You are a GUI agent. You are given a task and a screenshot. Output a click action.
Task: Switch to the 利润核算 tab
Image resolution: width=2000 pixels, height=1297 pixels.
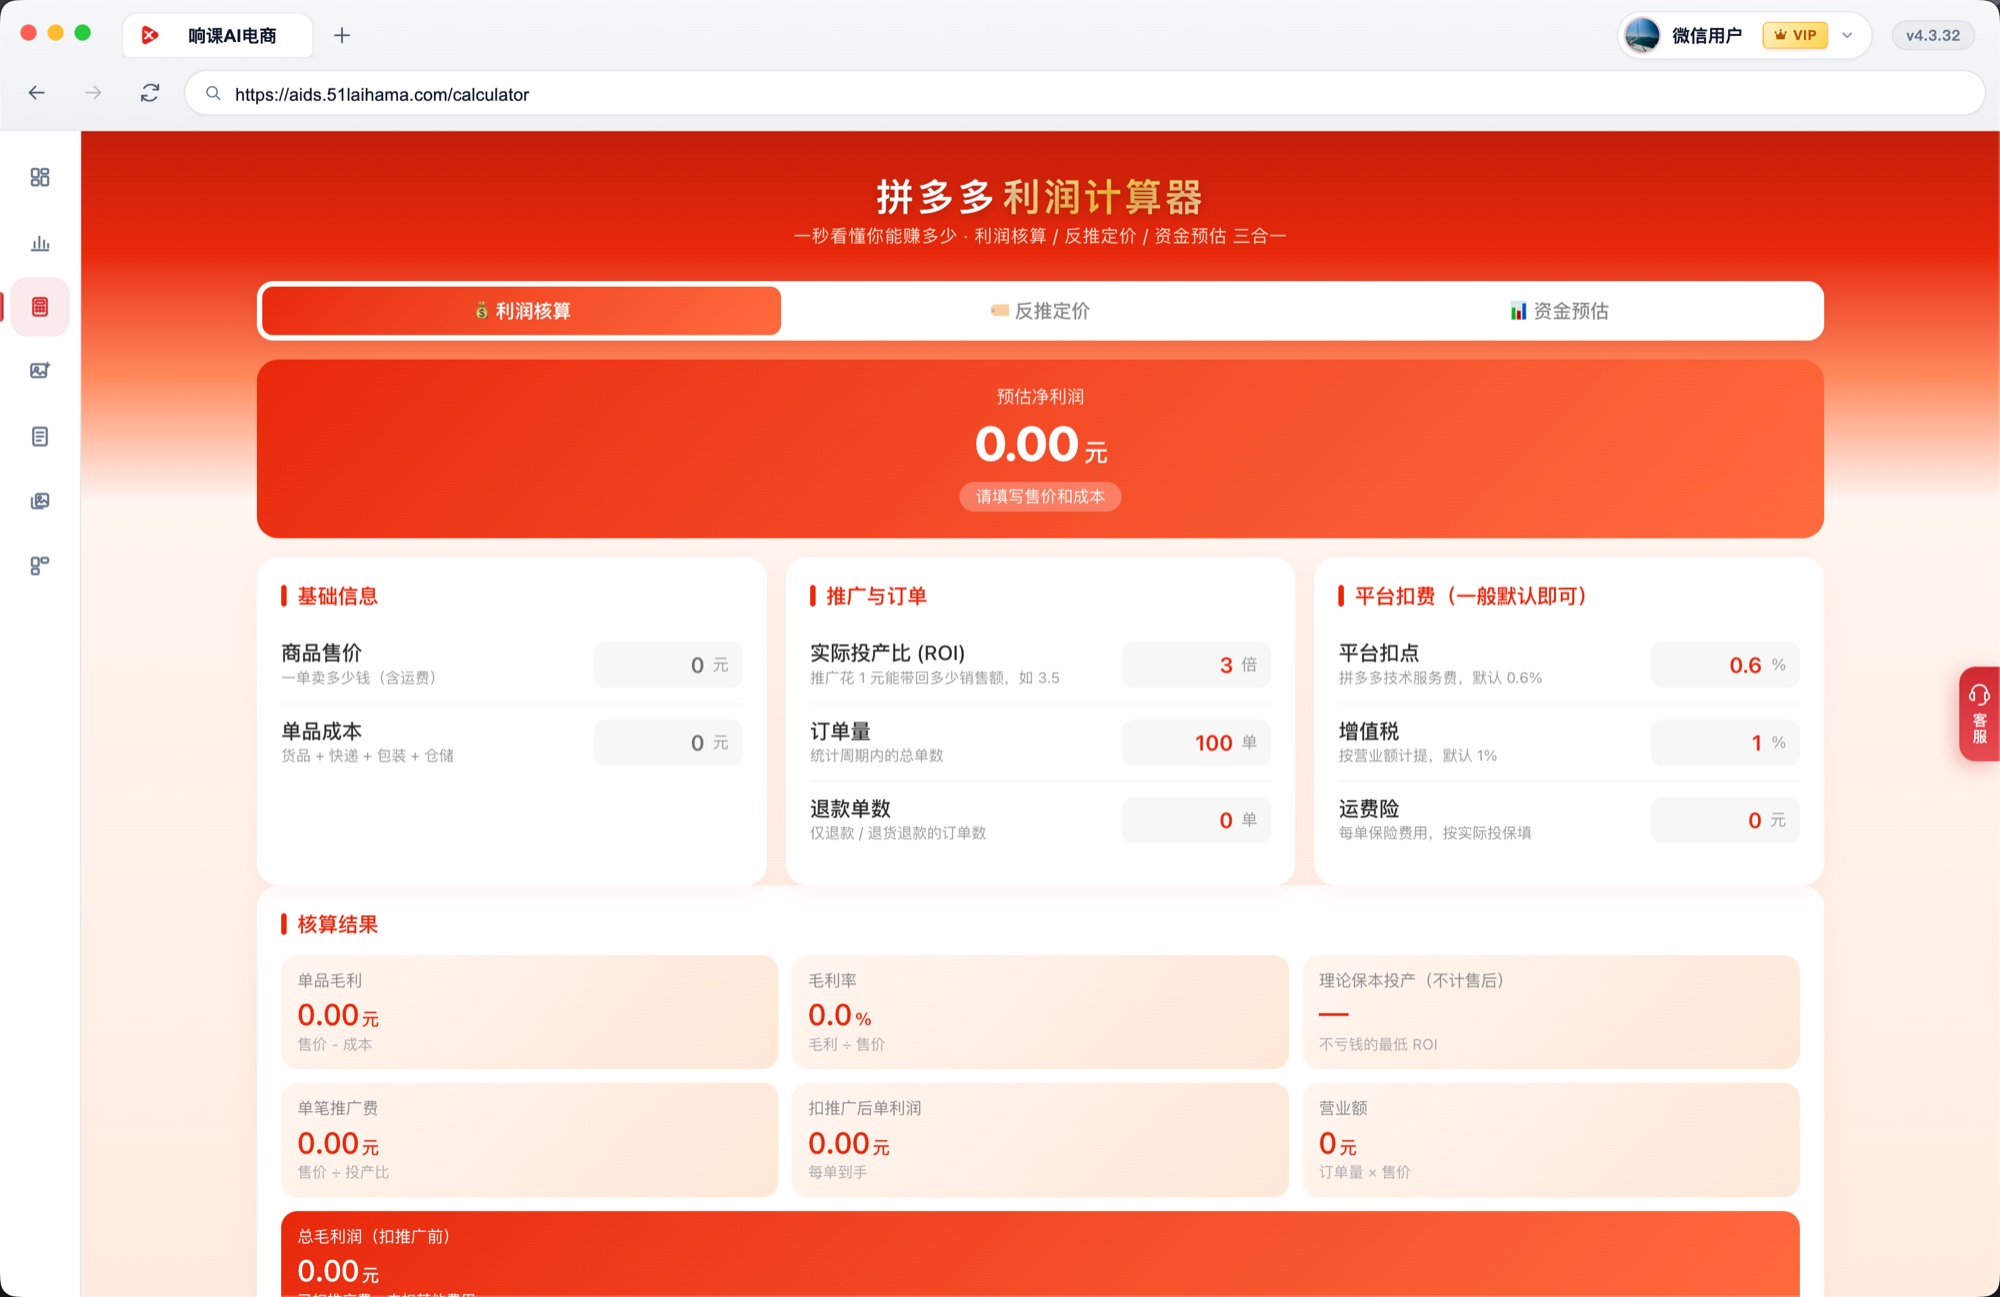click(x=521, y=311)
